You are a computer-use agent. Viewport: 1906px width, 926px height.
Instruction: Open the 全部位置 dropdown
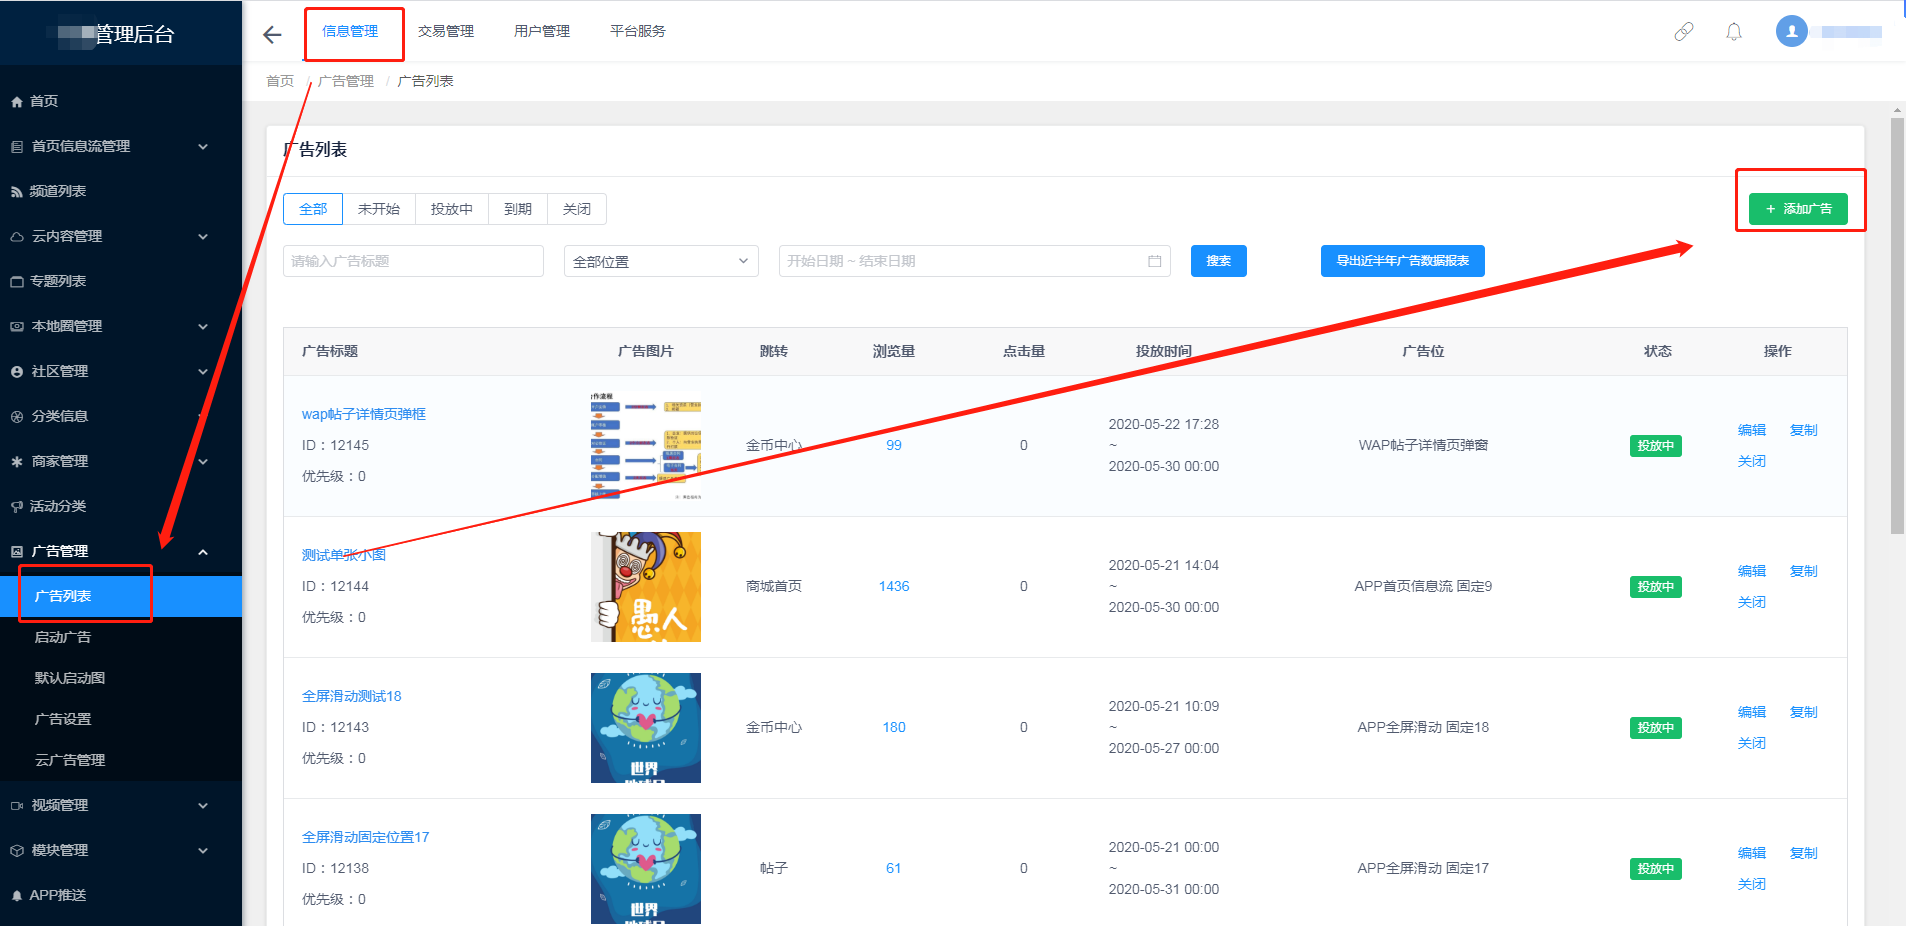click(661, 261)
